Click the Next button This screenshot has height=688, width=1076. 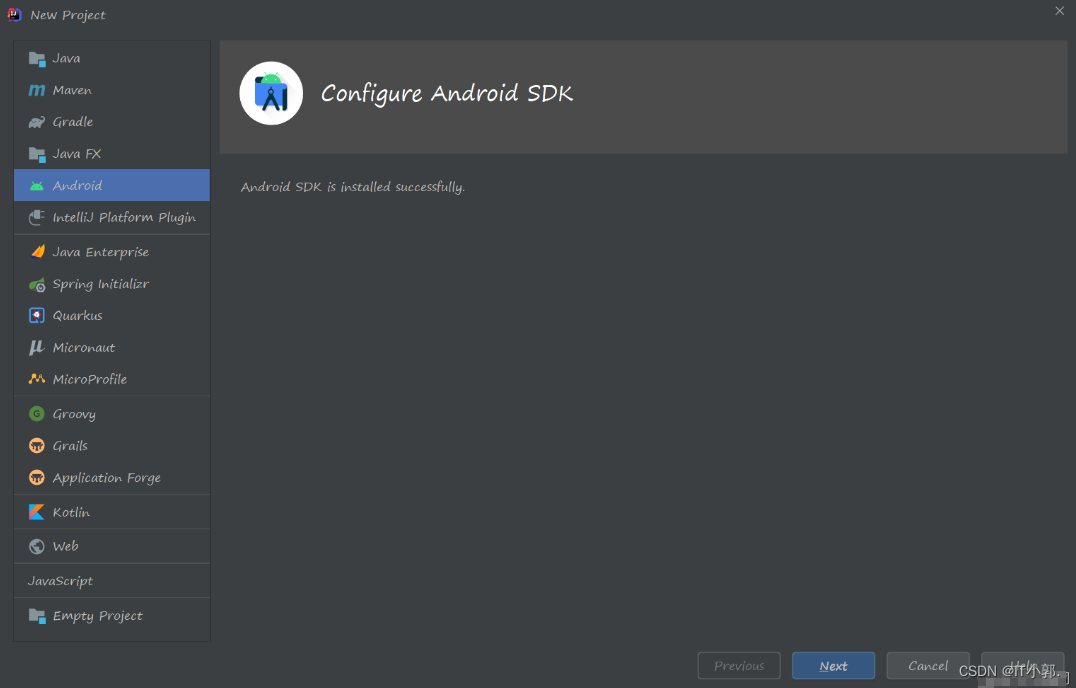point(833,666)
